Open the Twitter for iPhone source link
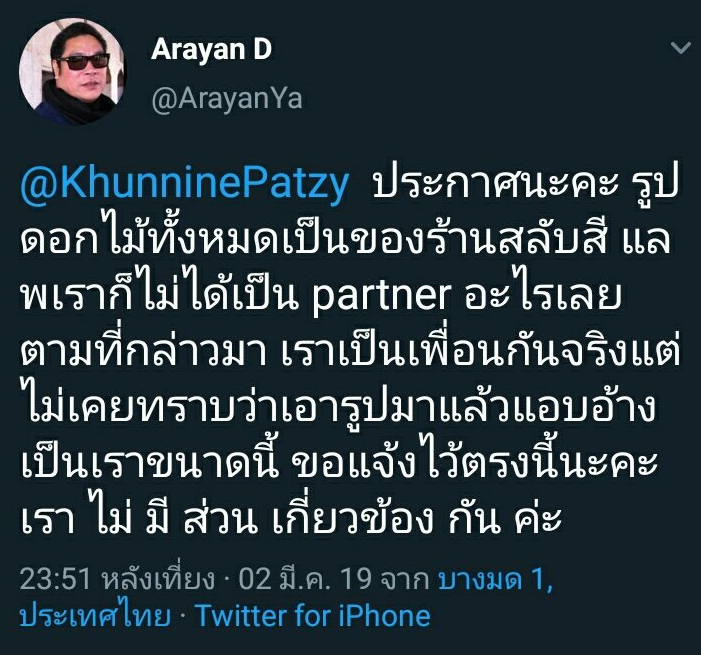 [x=313, y=616]
